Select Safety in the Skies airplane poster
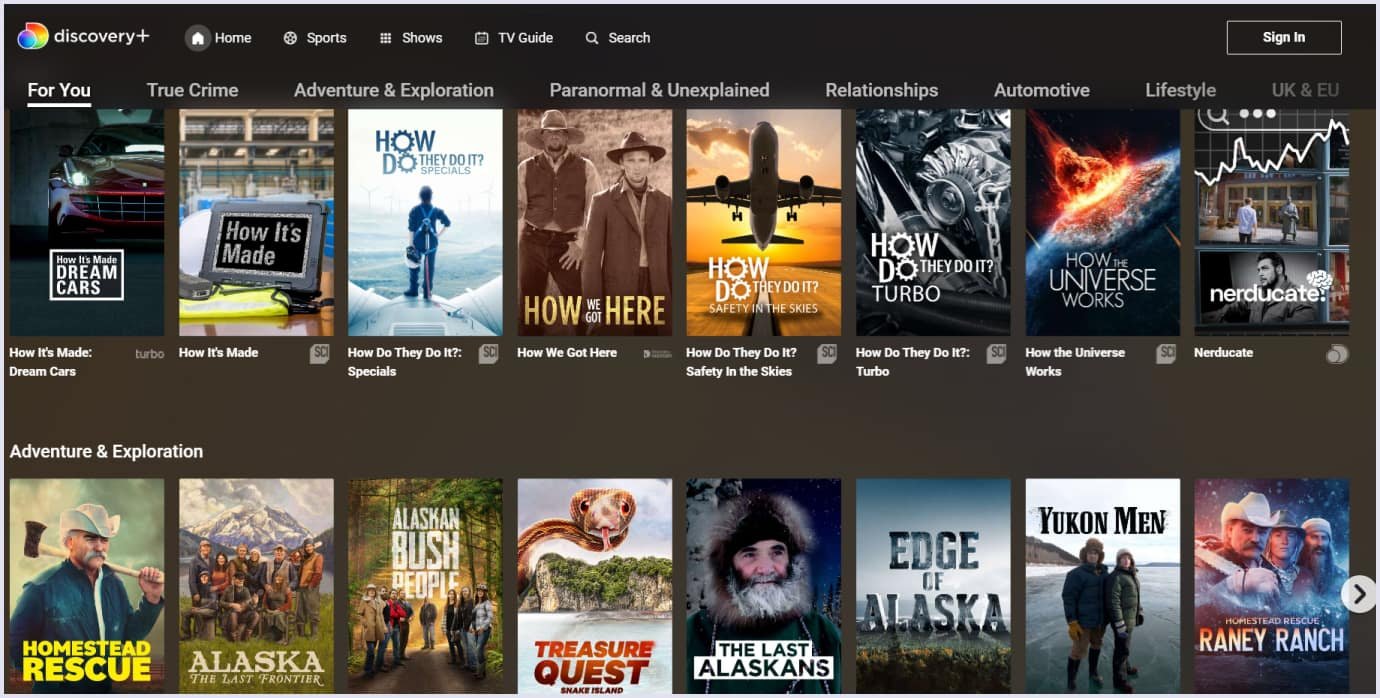The height and width of the screenshot is (698, 1380). tap(764, 222)
